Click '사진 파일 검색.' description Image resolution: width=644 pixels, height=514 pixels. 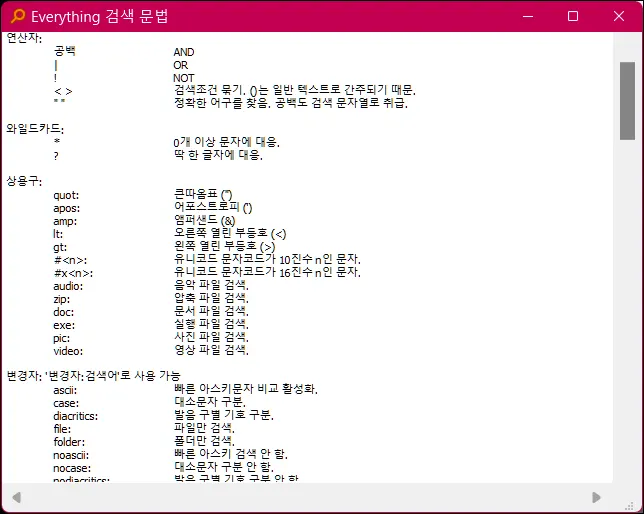pos(211,337)
